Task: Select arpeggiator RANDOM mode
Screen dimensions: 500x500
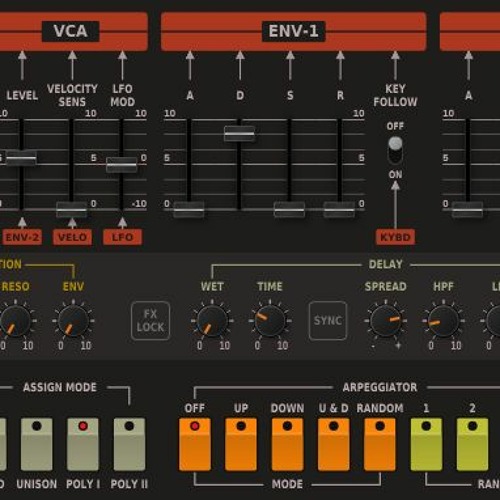Action: coord(380,444)
